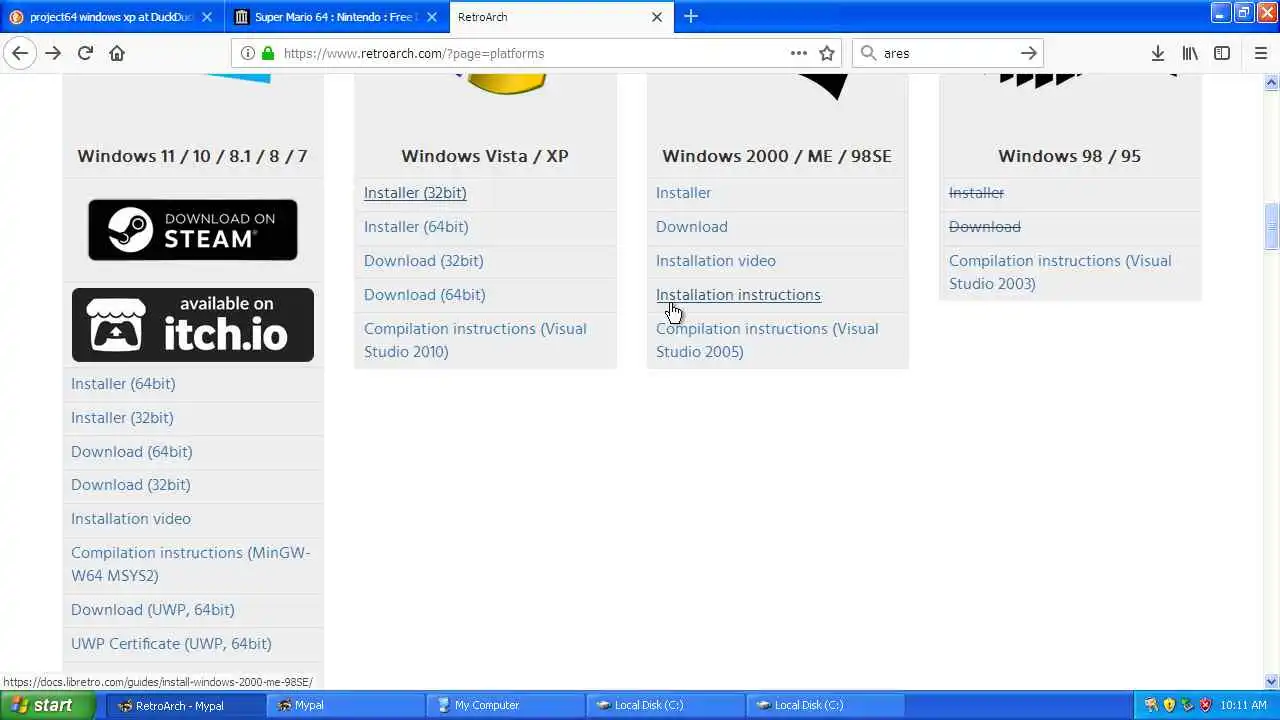The width and height of the screenshot is (1280, 720).
Task: Click 'Windows 98 / 95' heading text
Action: [x=1069, y=156]
